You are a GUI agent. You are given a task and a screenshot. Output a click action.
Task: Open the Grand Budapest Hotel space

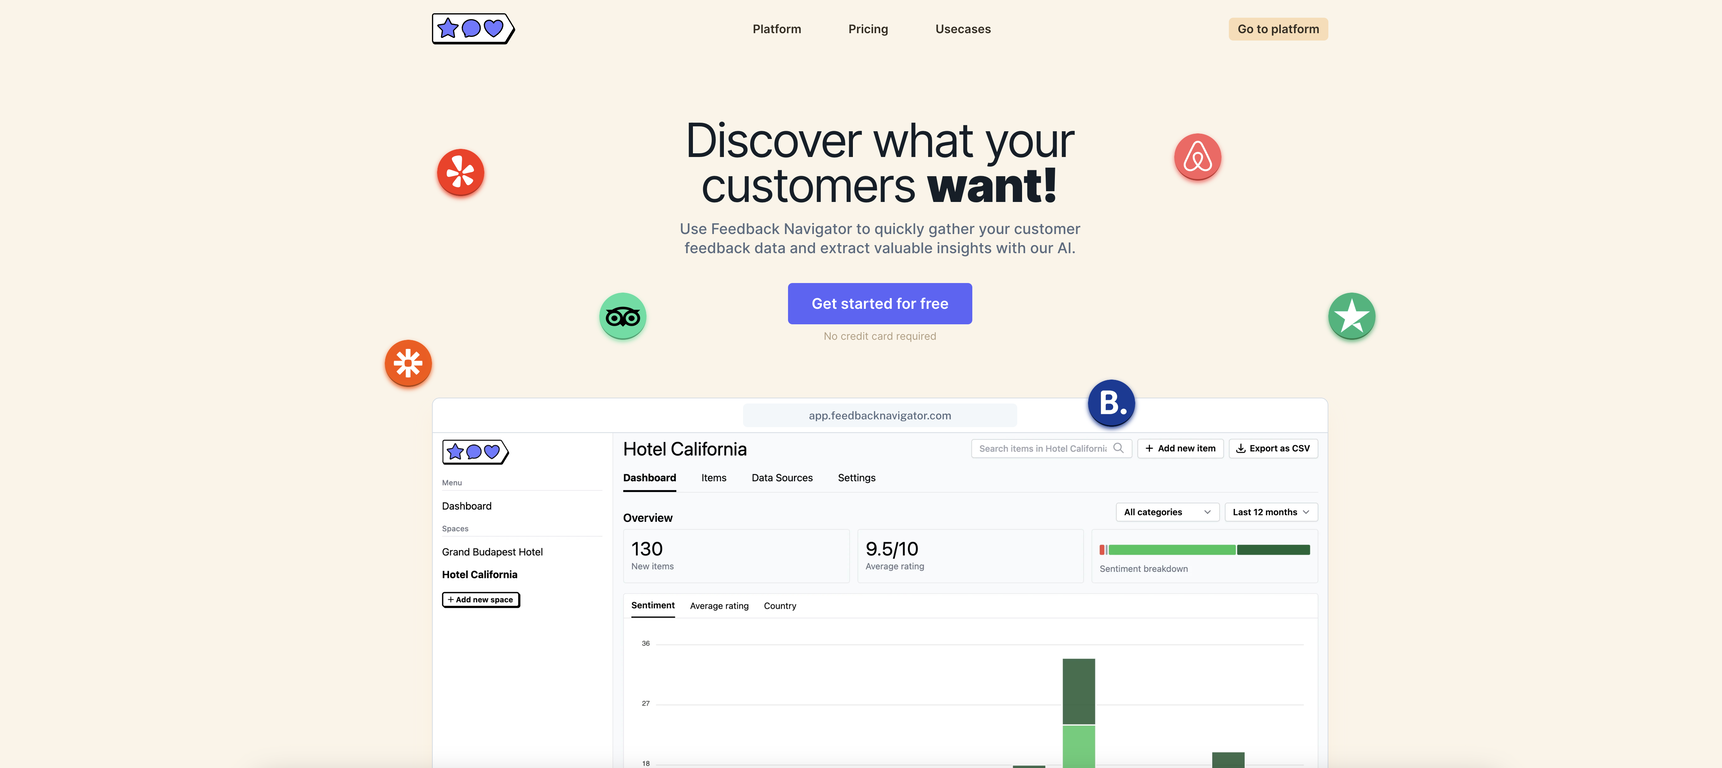coord(492,552)
